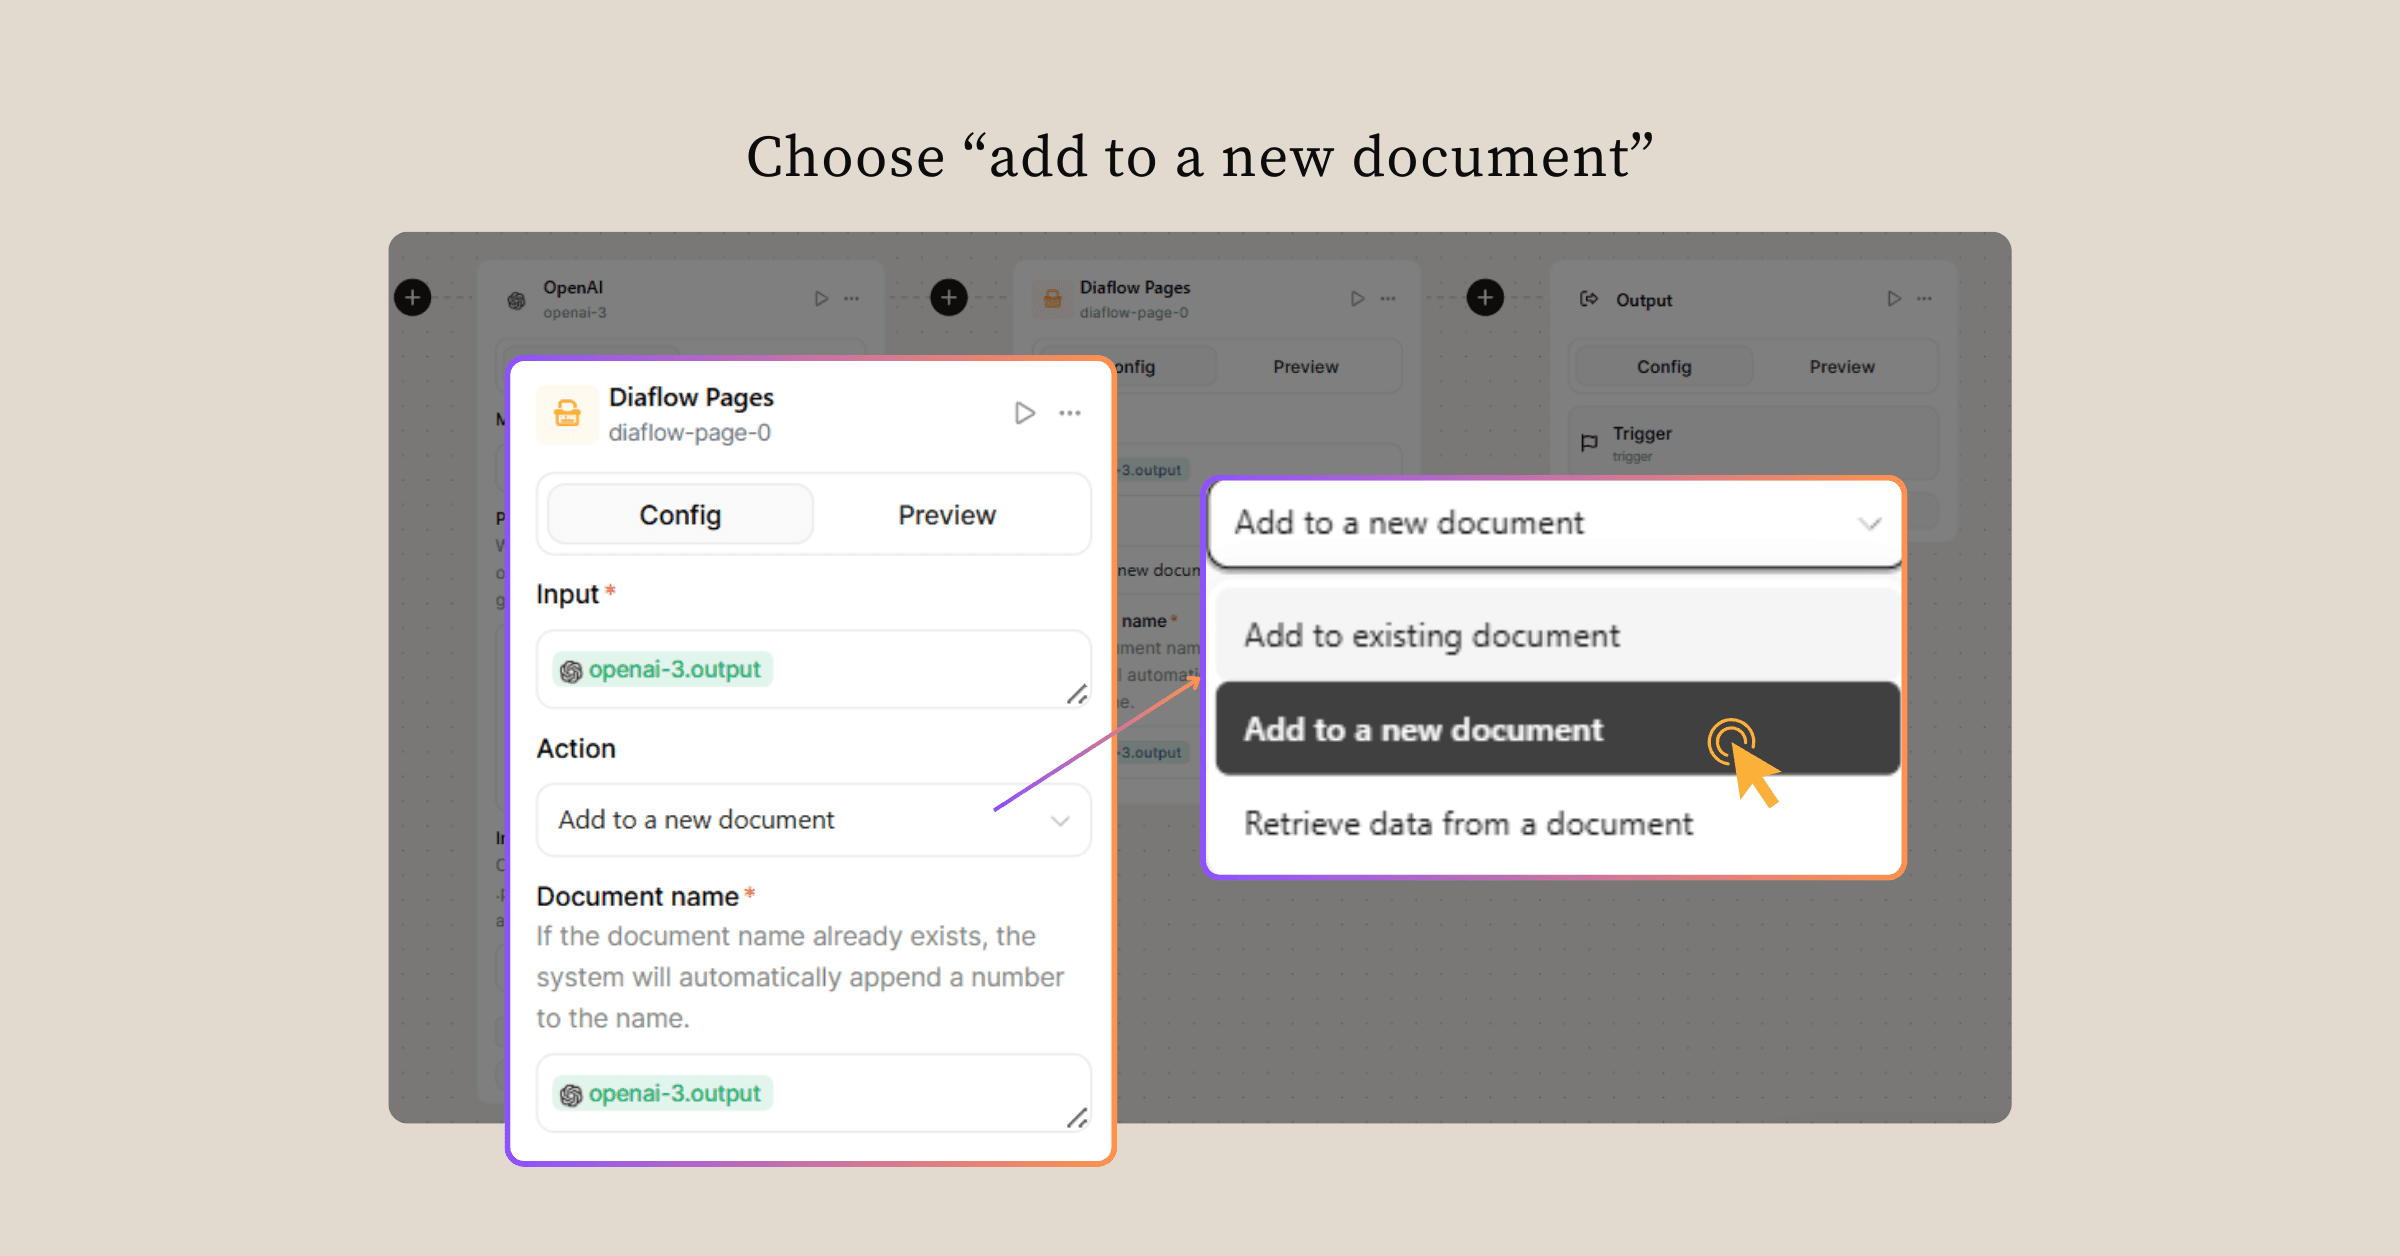Screen dimensions: 2400x1256
Task: Add node between OpenAI and Diaflow Pages
Action: 948,297
